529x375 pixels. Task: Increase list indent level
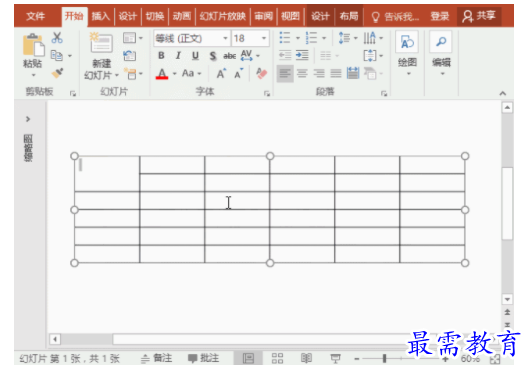(302, 55)
